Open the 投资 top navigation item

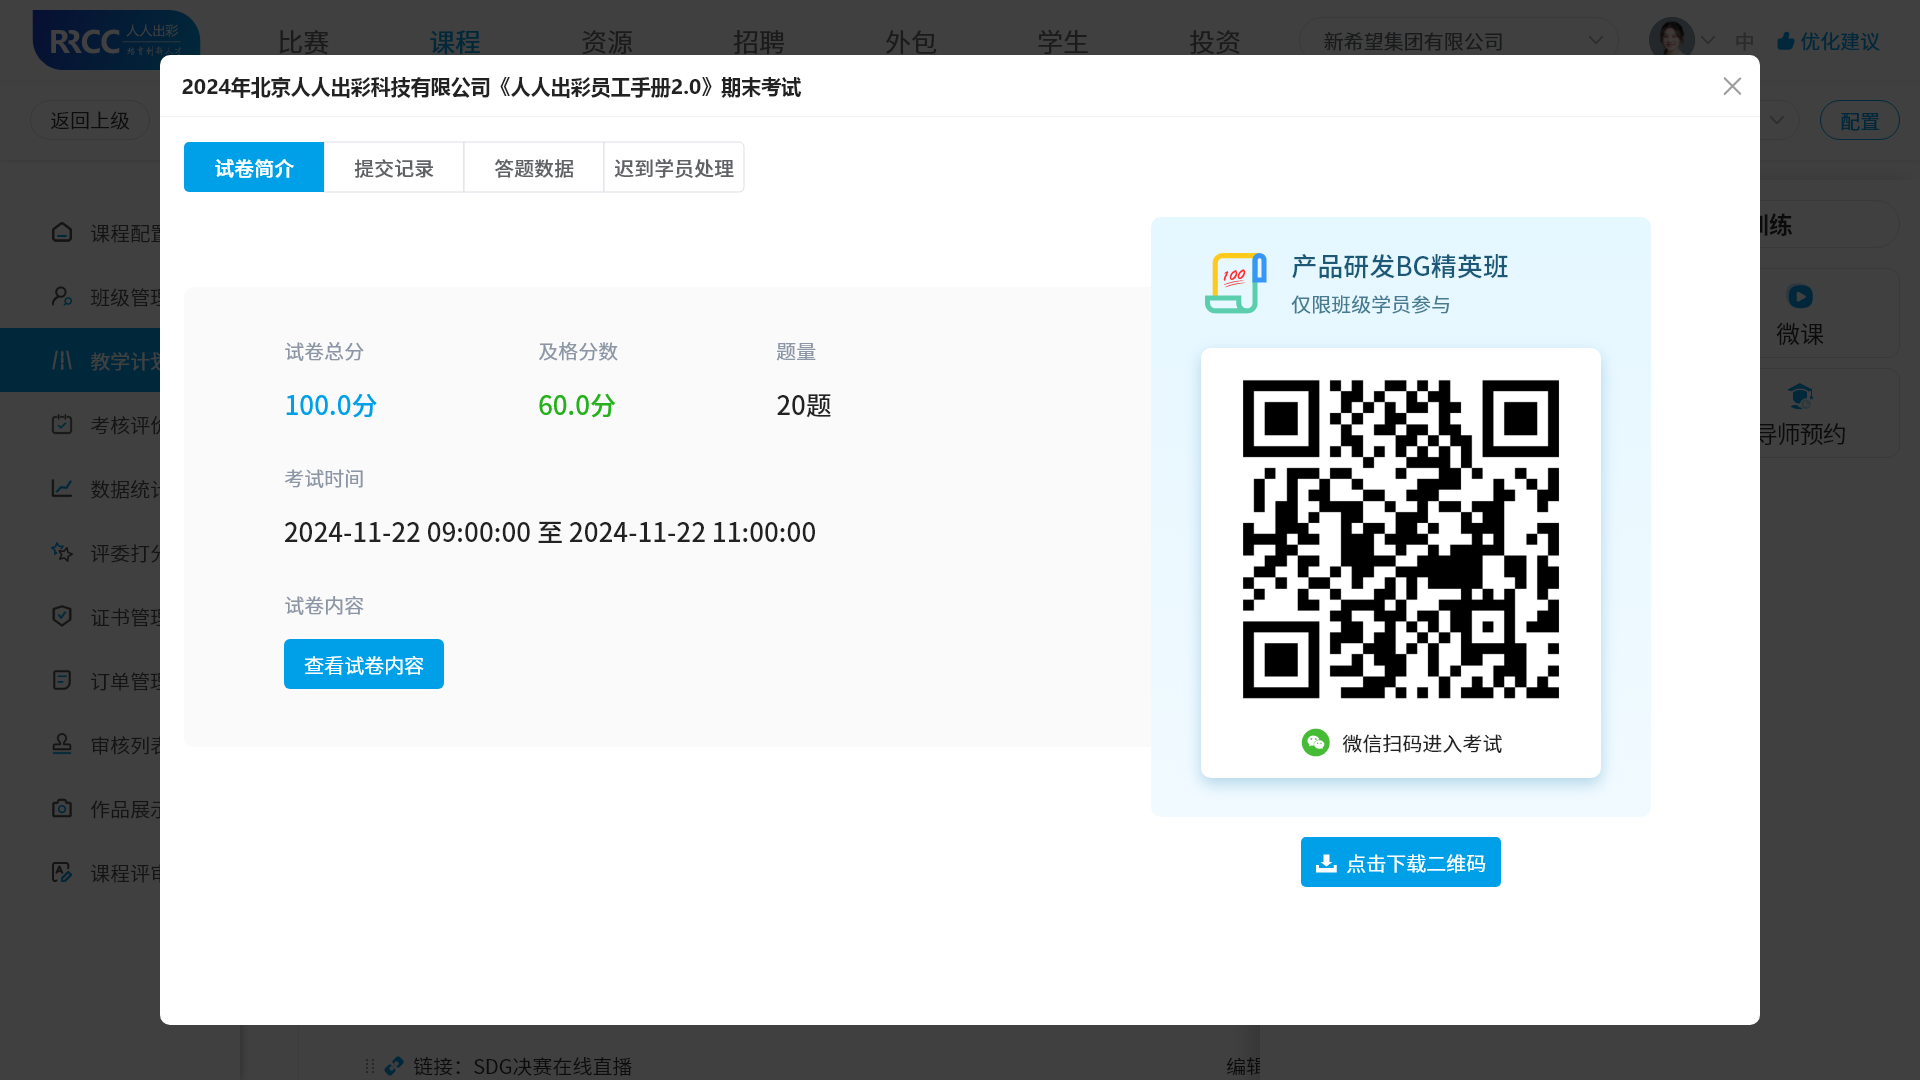[x=1215, y=42]
